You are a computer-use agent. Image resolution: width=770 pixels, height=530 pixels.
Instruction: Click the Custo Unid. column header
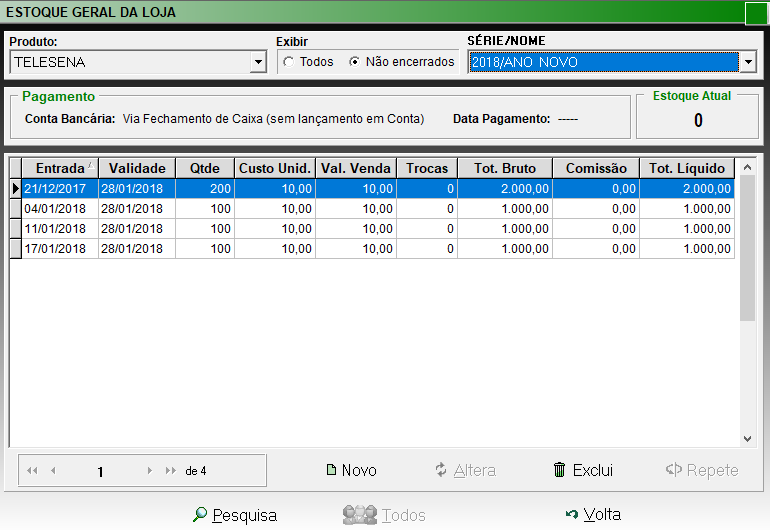point(275,168)
